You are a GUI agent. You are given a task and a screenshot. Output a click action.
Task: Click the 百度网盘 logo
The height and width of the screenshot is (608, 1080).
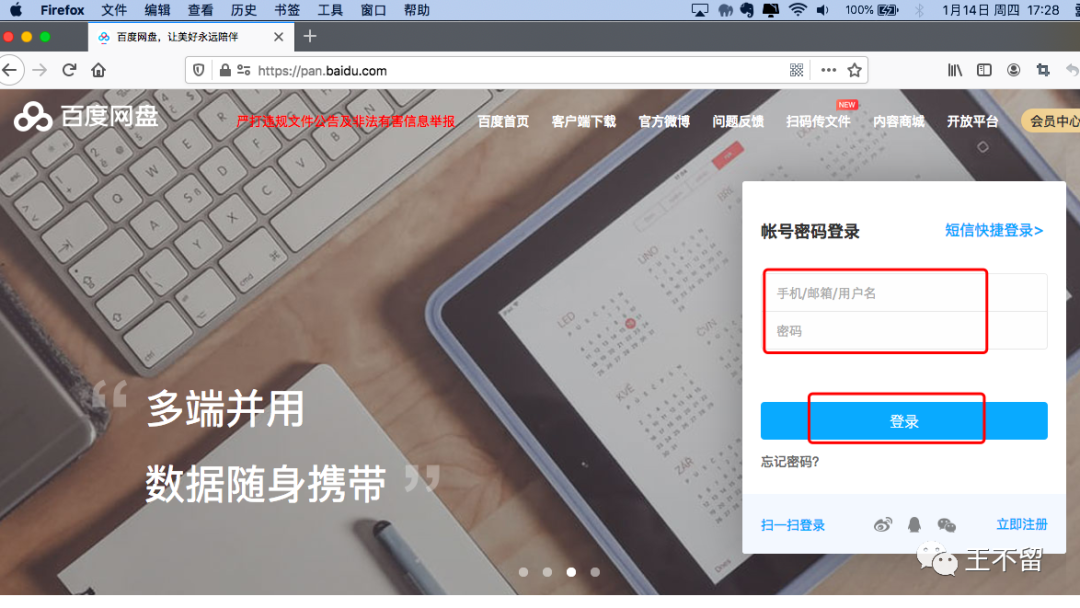(x=86, y=116)
